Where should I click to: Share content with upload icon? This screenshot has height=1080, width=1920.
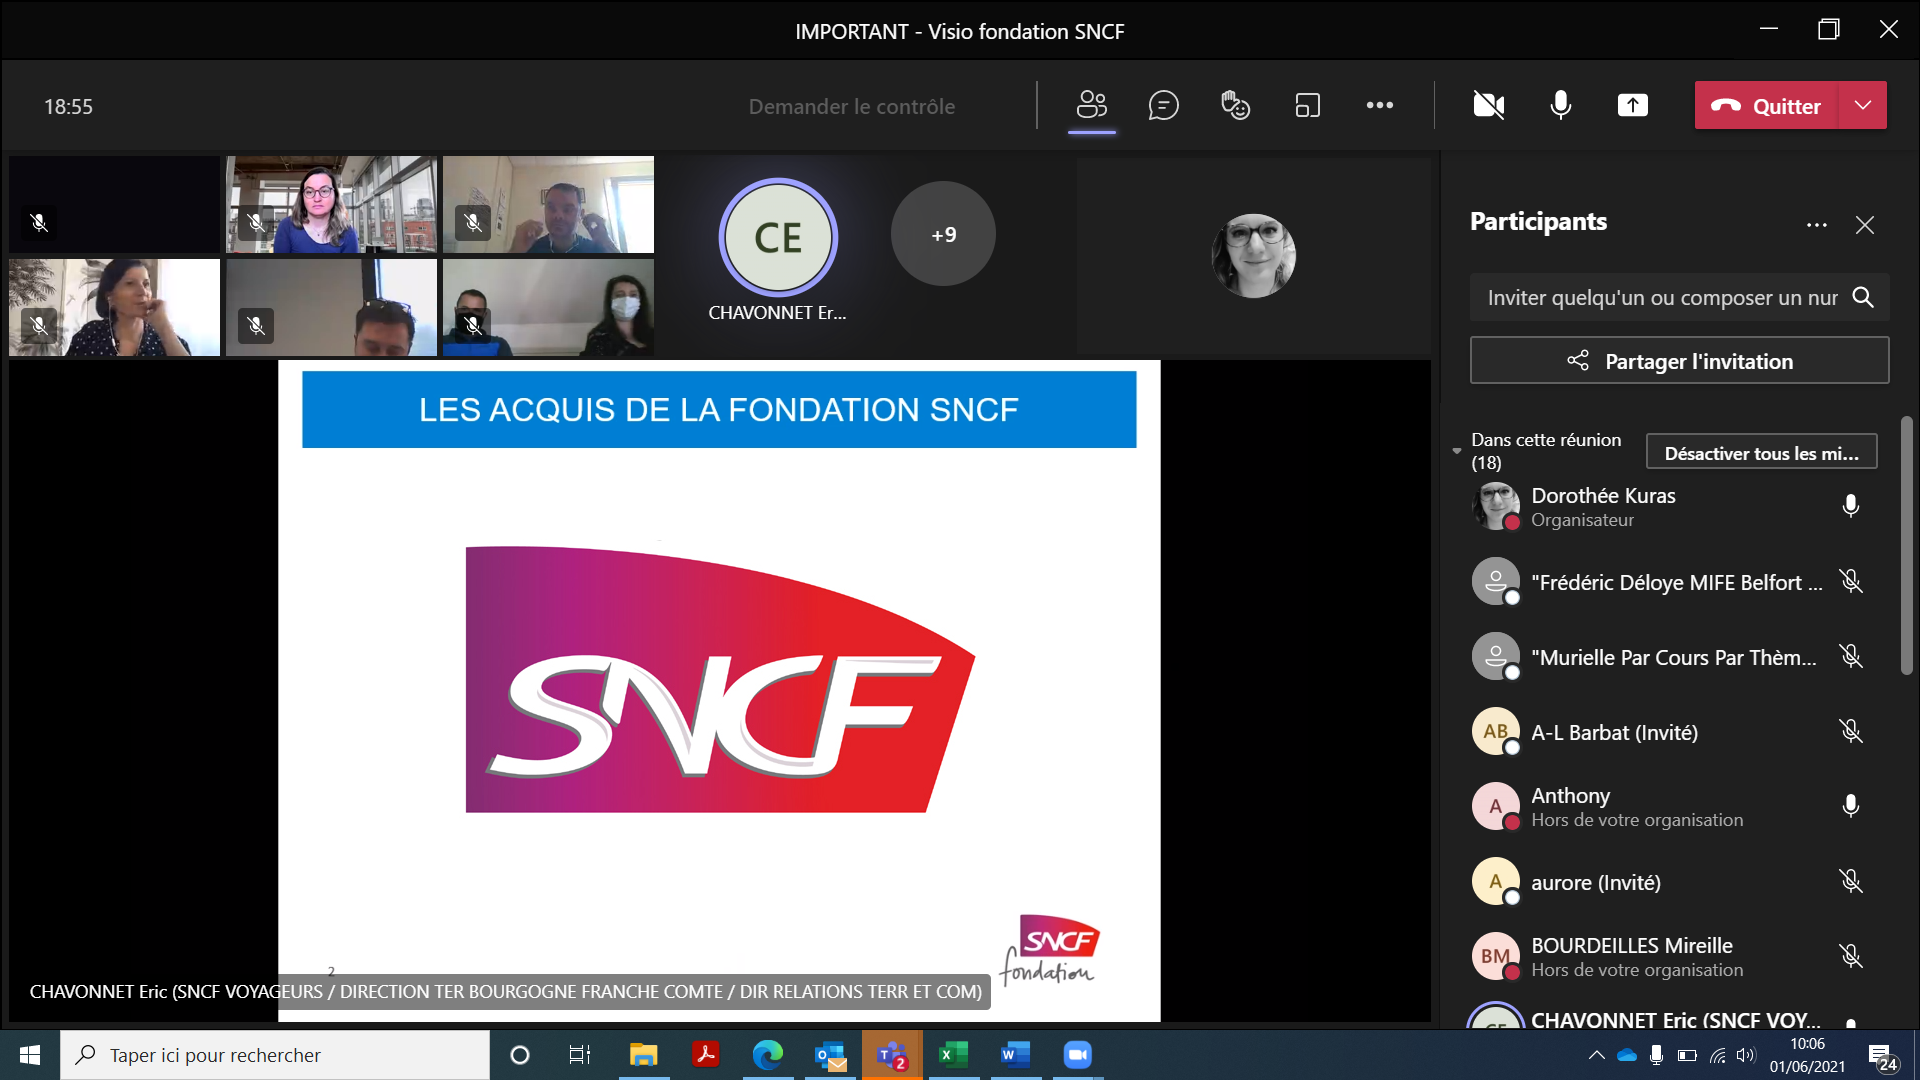coord(1632,105)
